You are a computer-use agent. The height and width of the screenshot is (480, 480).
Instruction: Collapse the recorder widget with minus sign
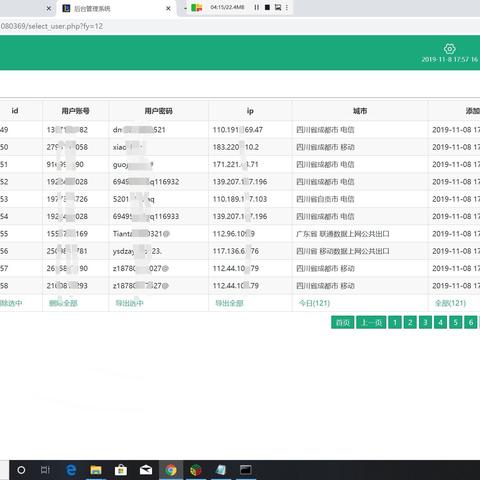pos(185,8)
